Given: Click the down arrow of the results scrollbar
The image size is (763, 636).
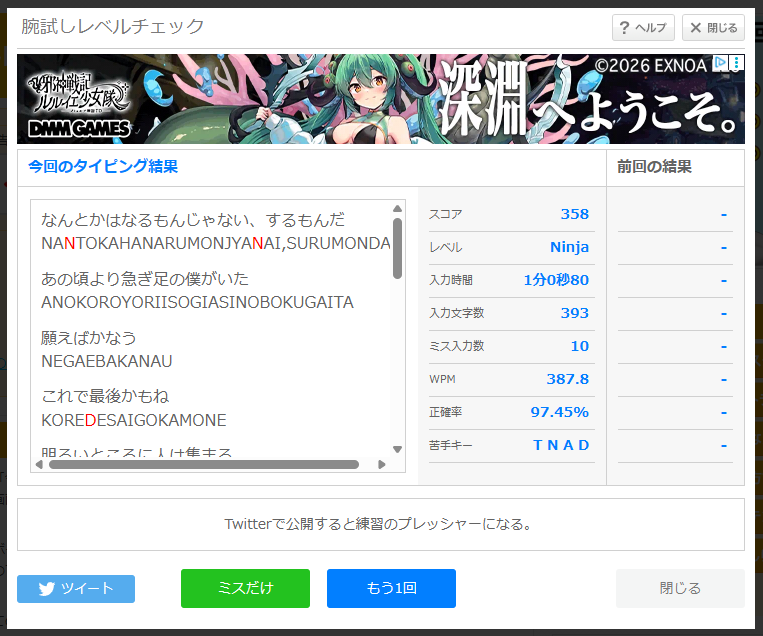Looking at the screenshot, I should click(x=398, y=449).
